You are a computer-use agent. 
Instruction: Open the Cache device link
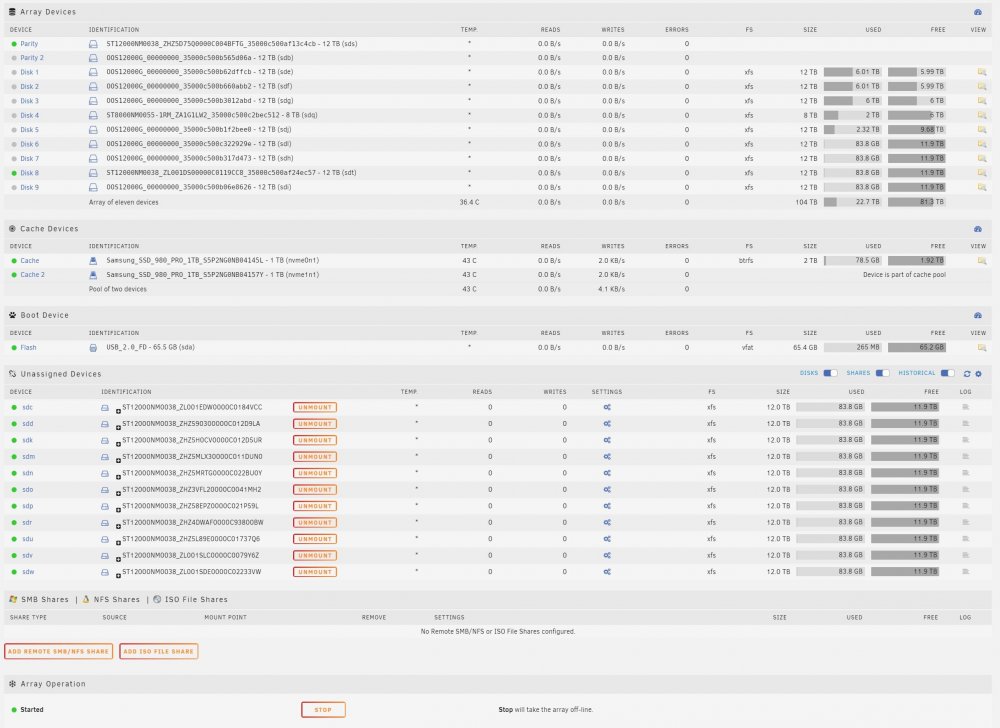point(29,261)
